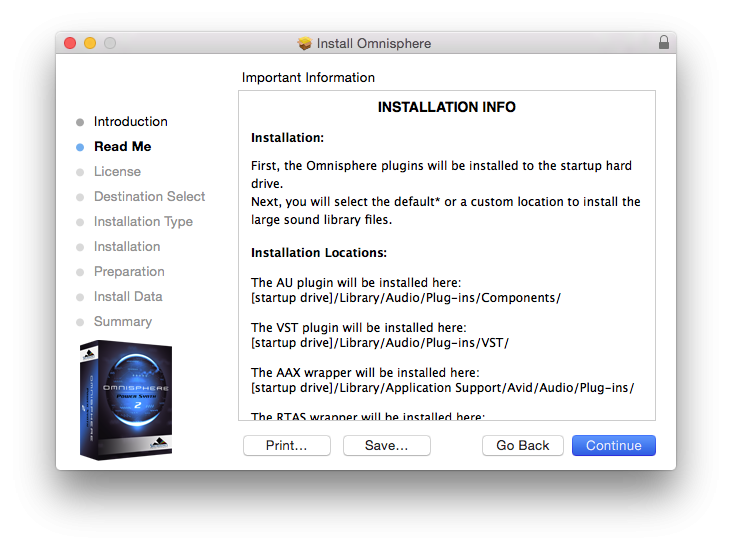Click the installer package icon in title

click(304, 43)
